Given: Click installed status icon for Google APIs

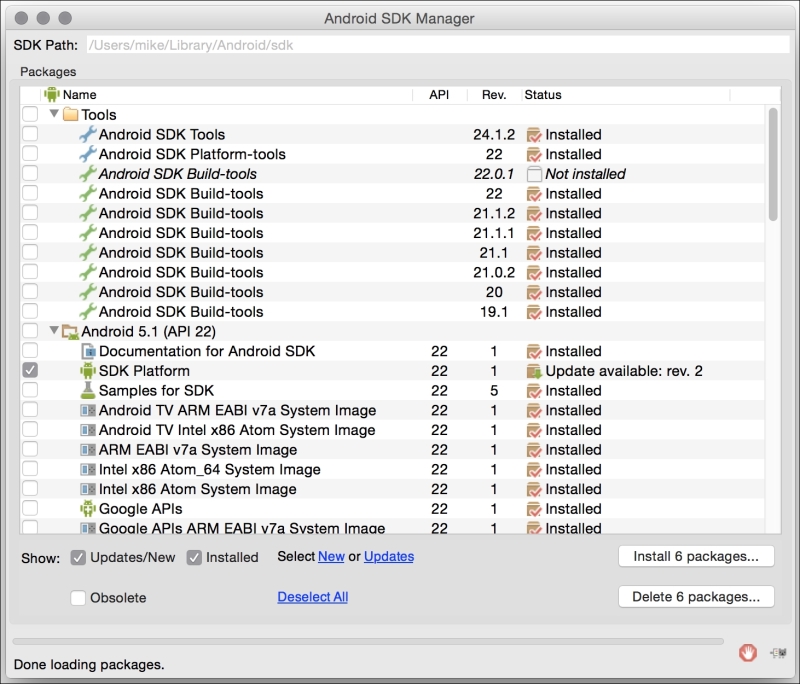Looking at the screenshot, I should pos(534,509).
